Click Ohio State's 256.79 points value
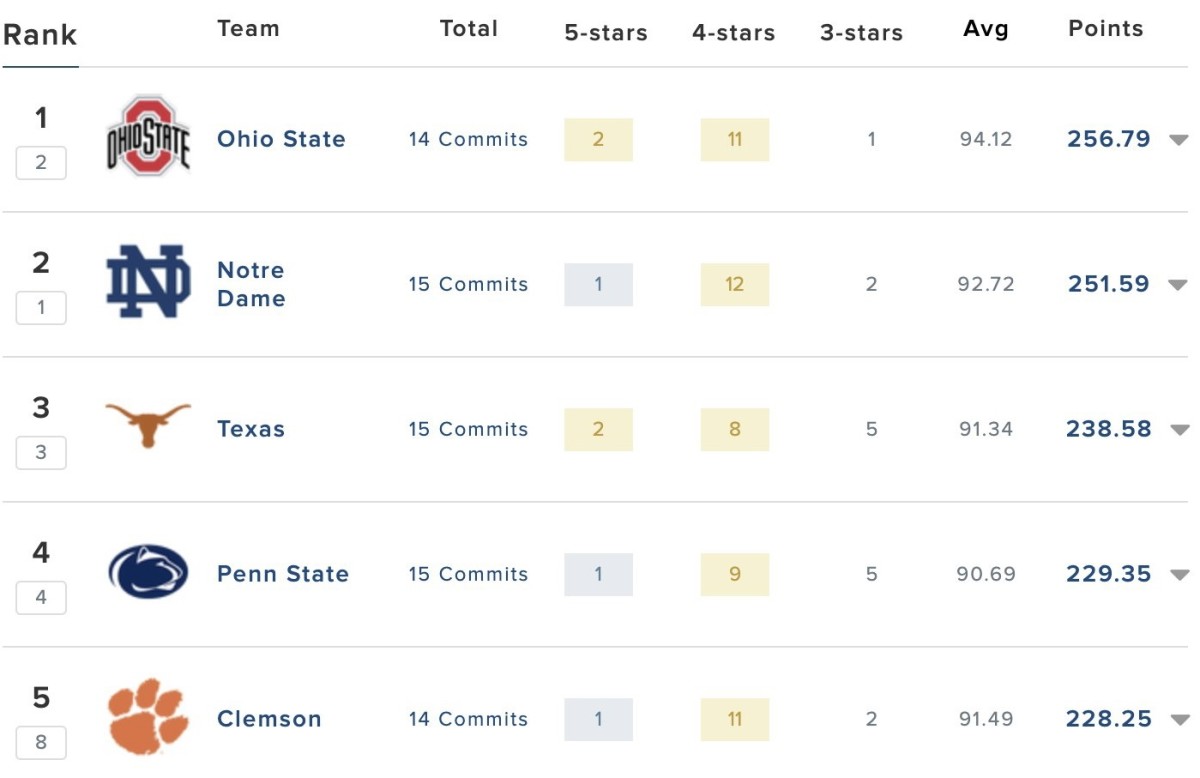This screenshot has width=1200, height=778. tap(1109, 139)
